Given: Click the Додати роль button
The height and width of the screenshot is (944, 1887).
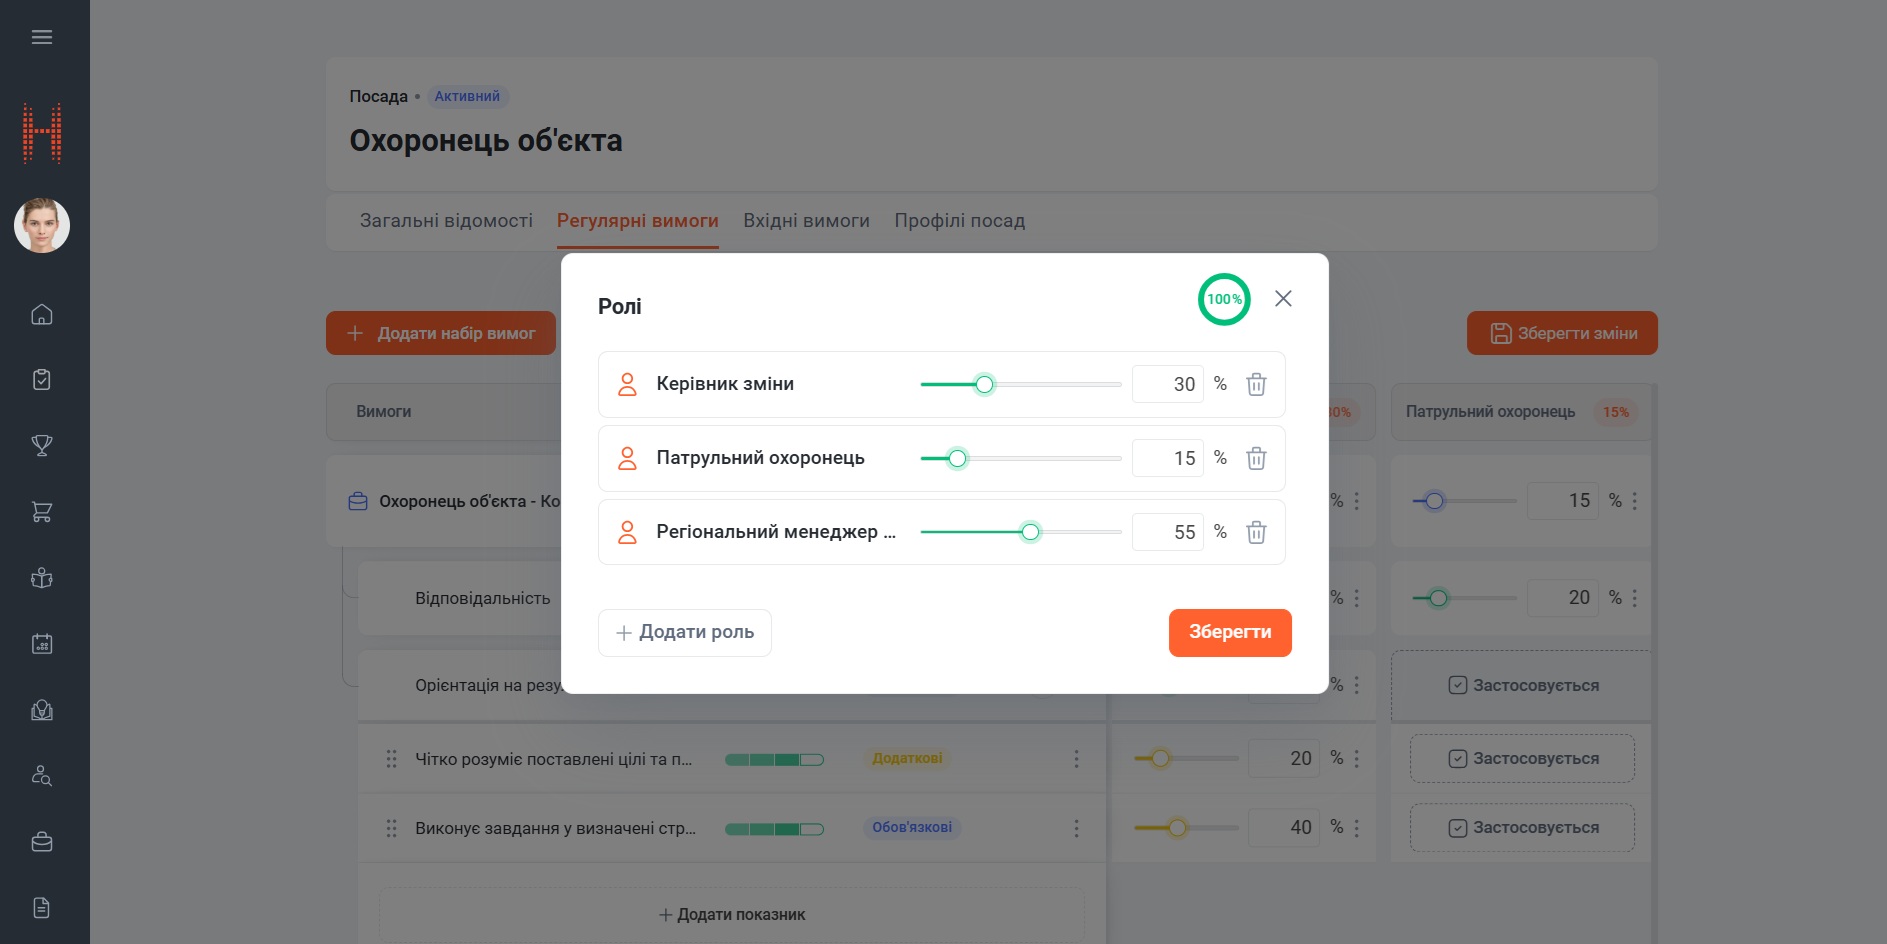Looking at the screenshot, I should 685,633.
